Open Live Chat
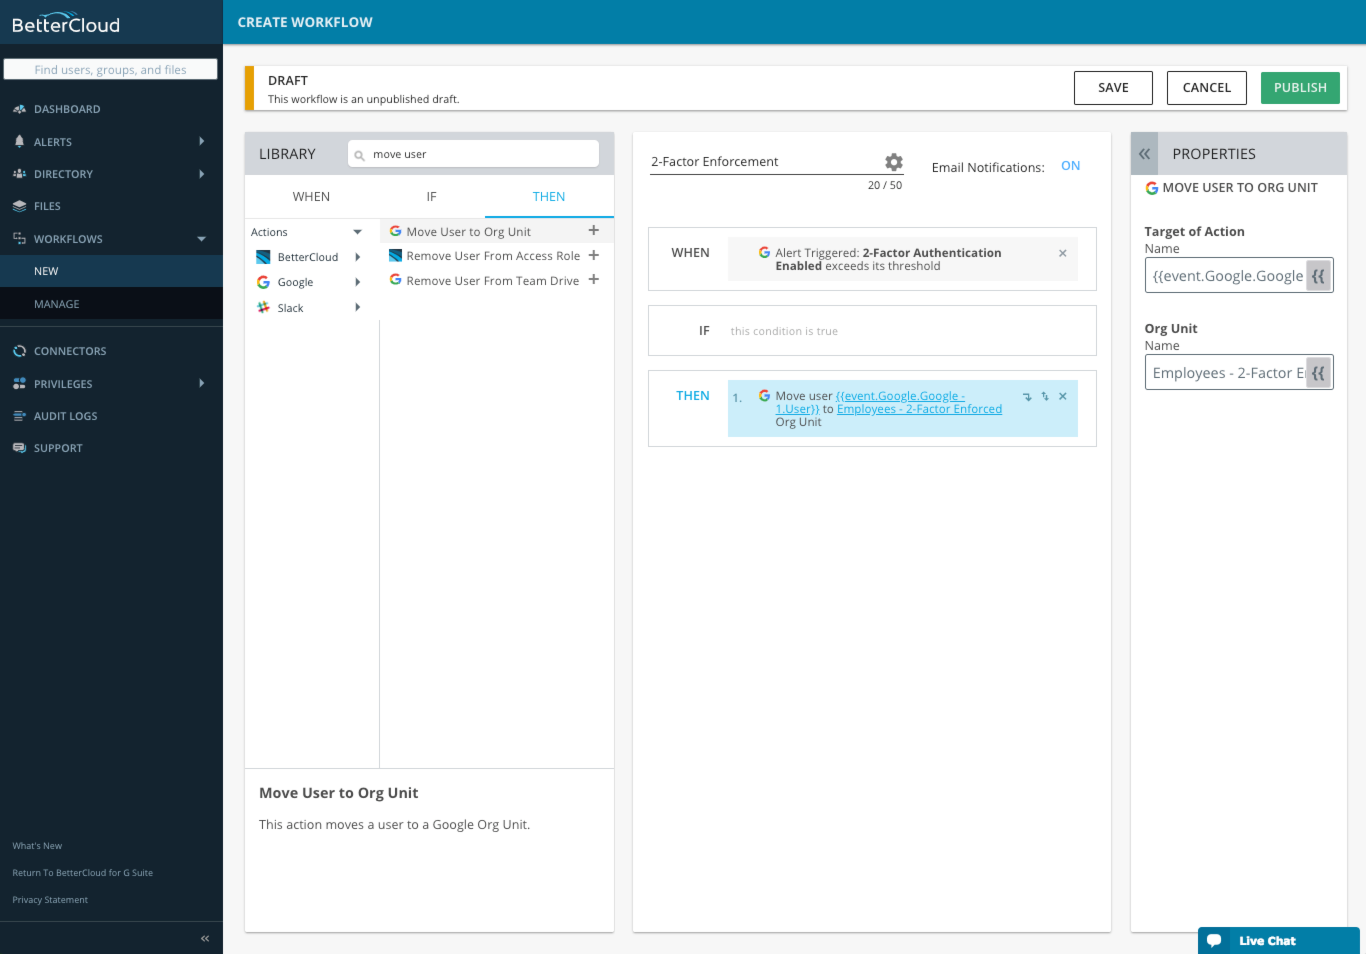 pyautogui.click(x=1278, y=941)
